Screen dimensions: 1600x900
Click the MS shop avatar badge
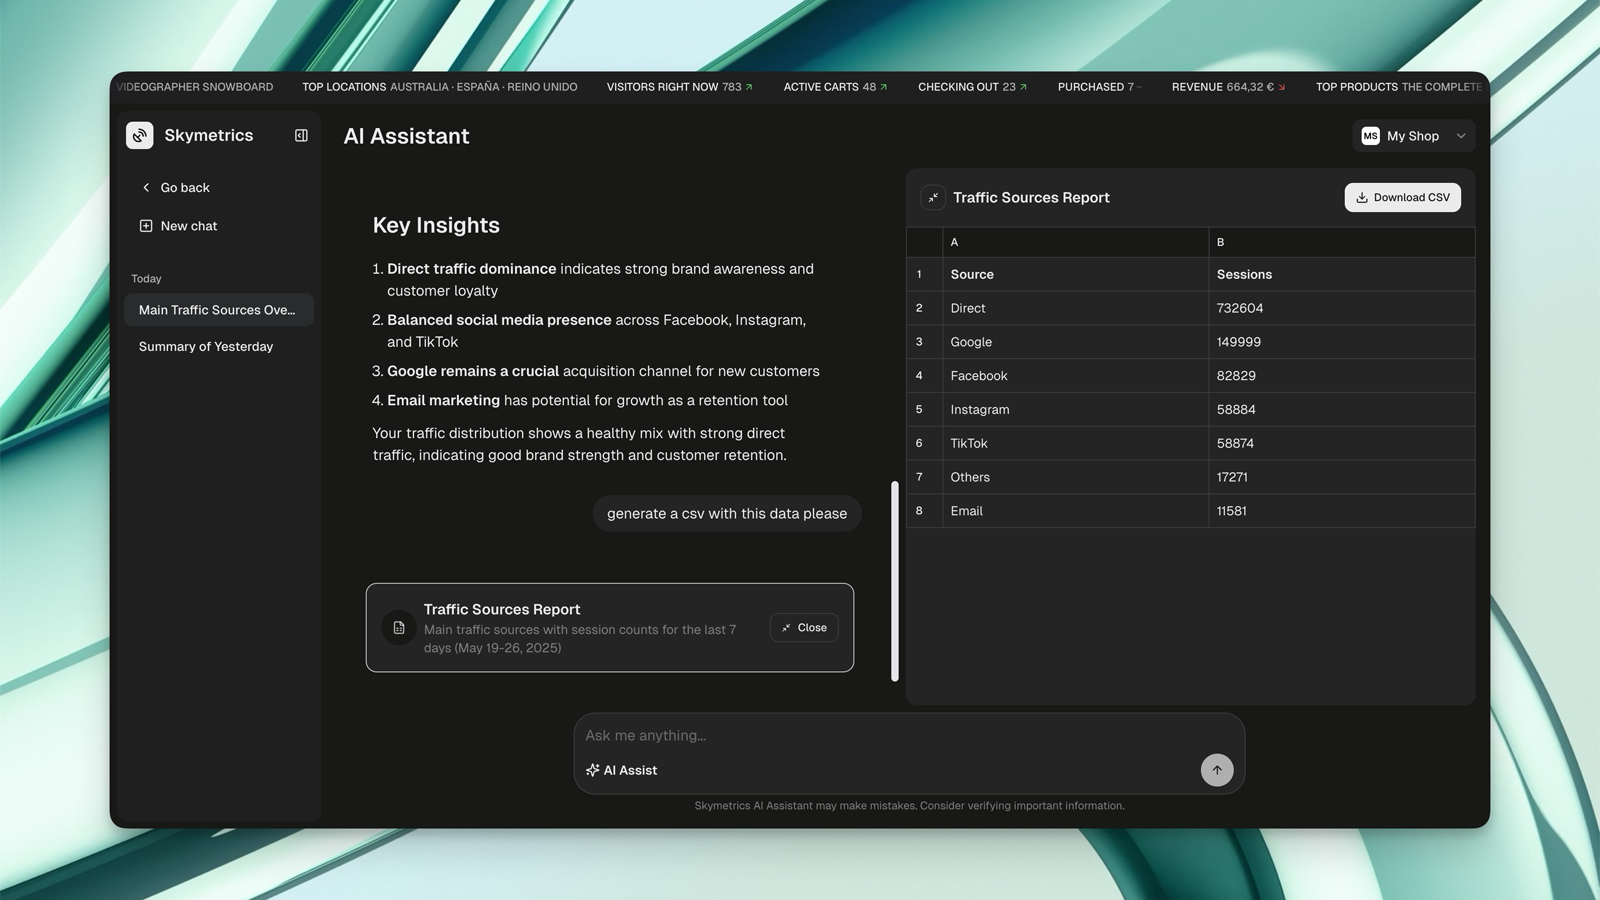[x=1370, y=136]
